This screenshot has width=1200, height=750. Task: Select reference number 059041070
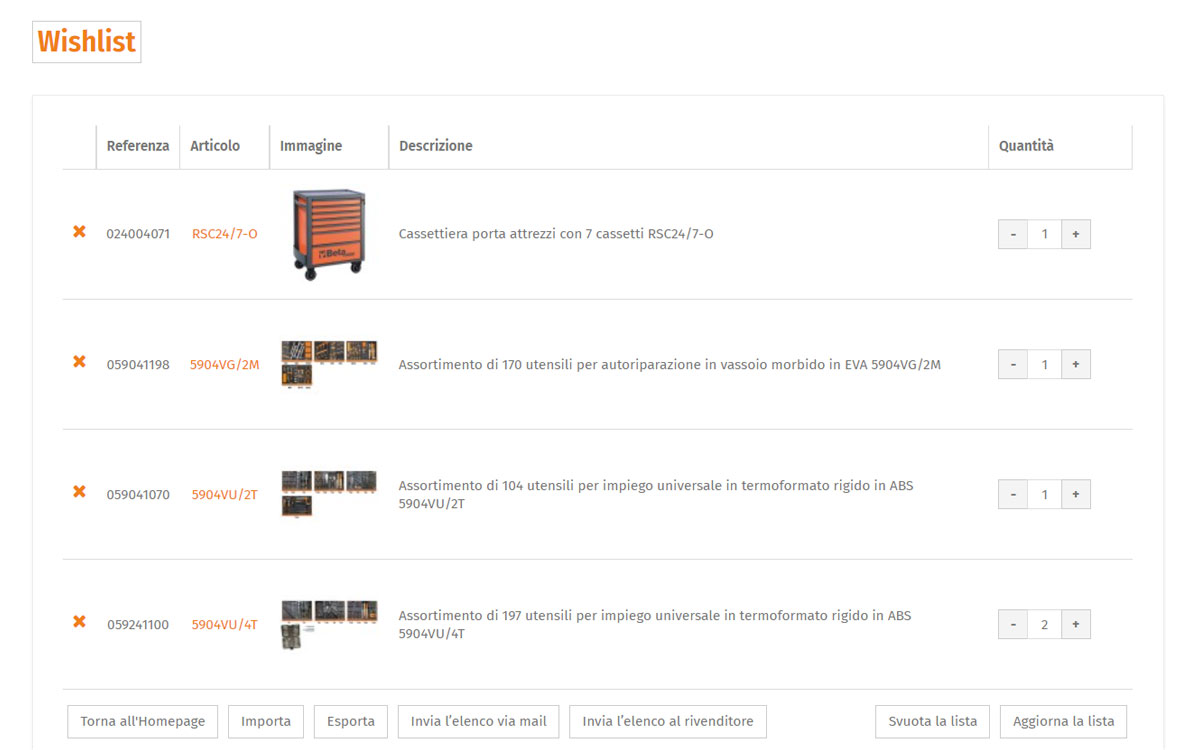coord(138,495)
